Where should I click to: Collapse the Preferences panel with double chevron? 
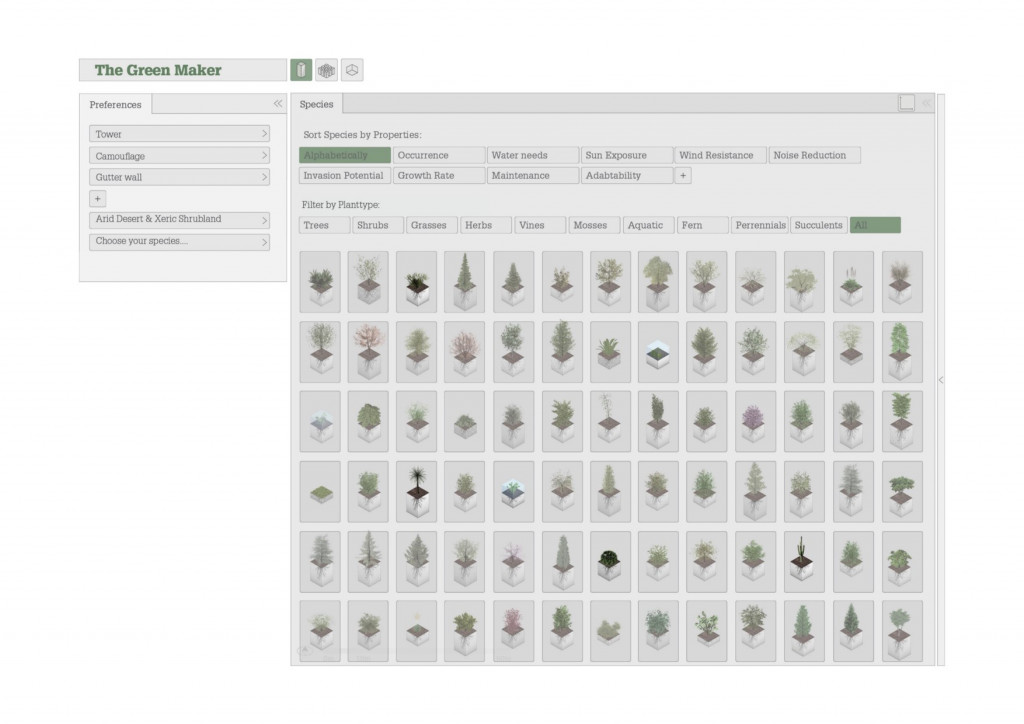(x=278, y=104)
